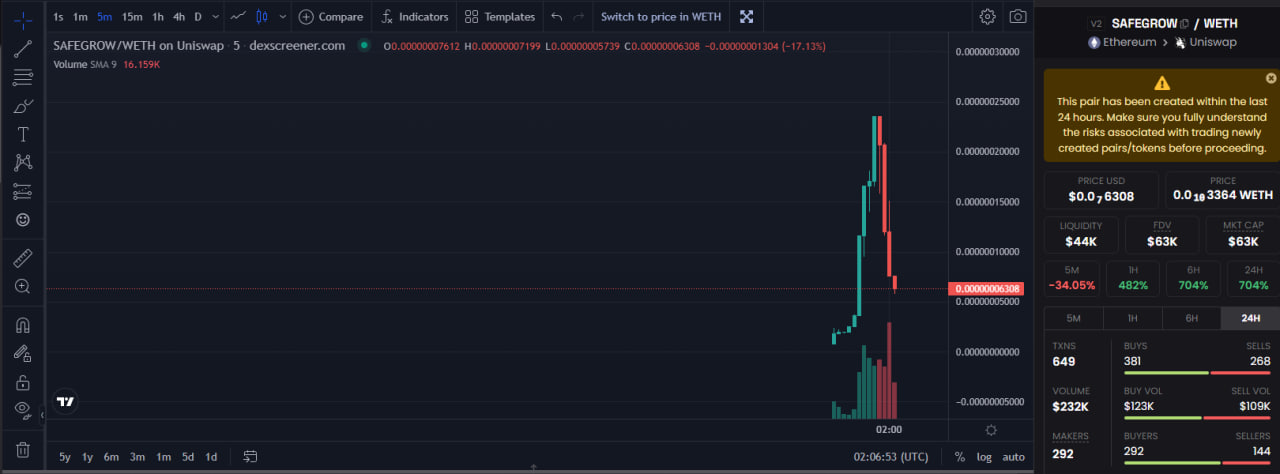Toggle stay in drawing mode
This screenshot has height=474, width=1280.
tap(23, 353)
